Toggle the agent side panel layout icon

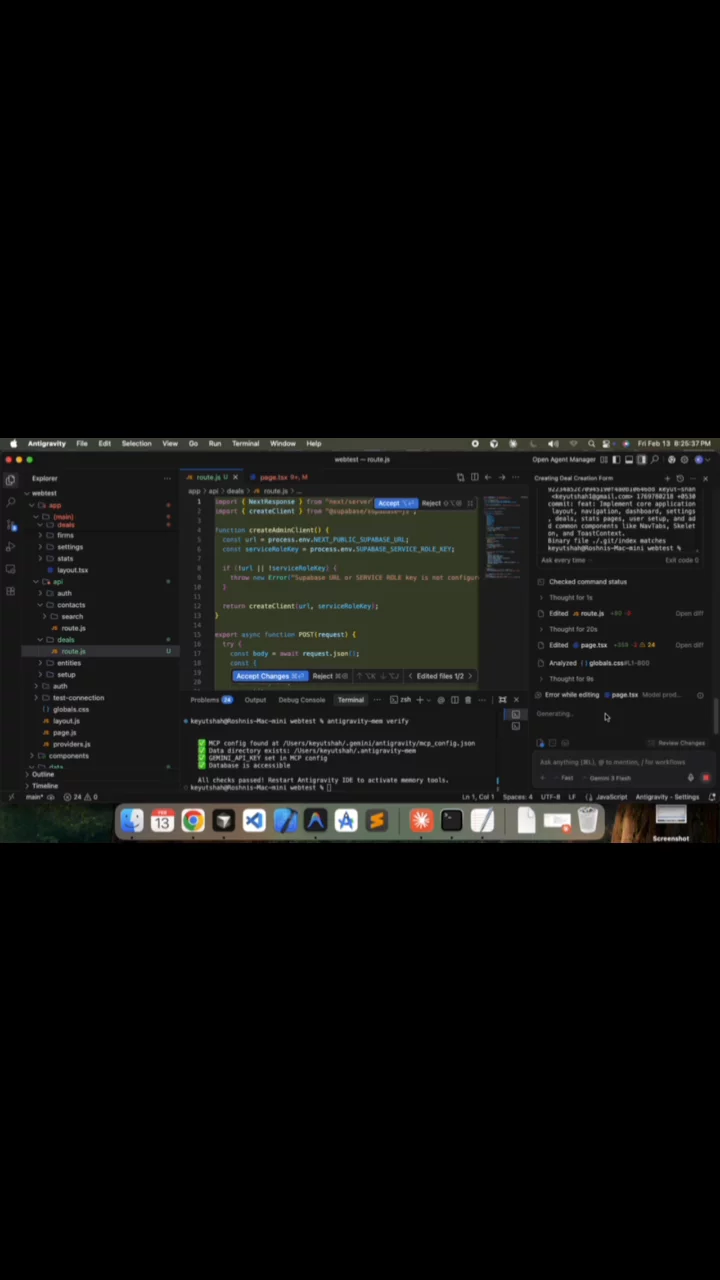(641, 459)
